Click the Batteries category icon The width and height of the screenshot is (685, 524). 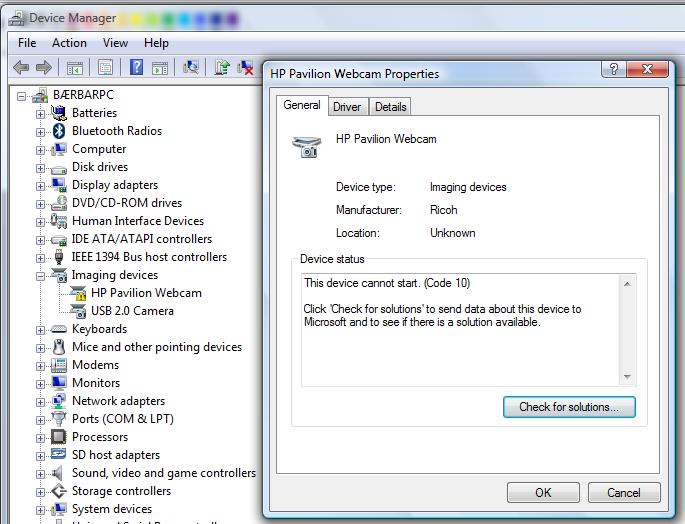pyautogui.click(x=59, y=113)
